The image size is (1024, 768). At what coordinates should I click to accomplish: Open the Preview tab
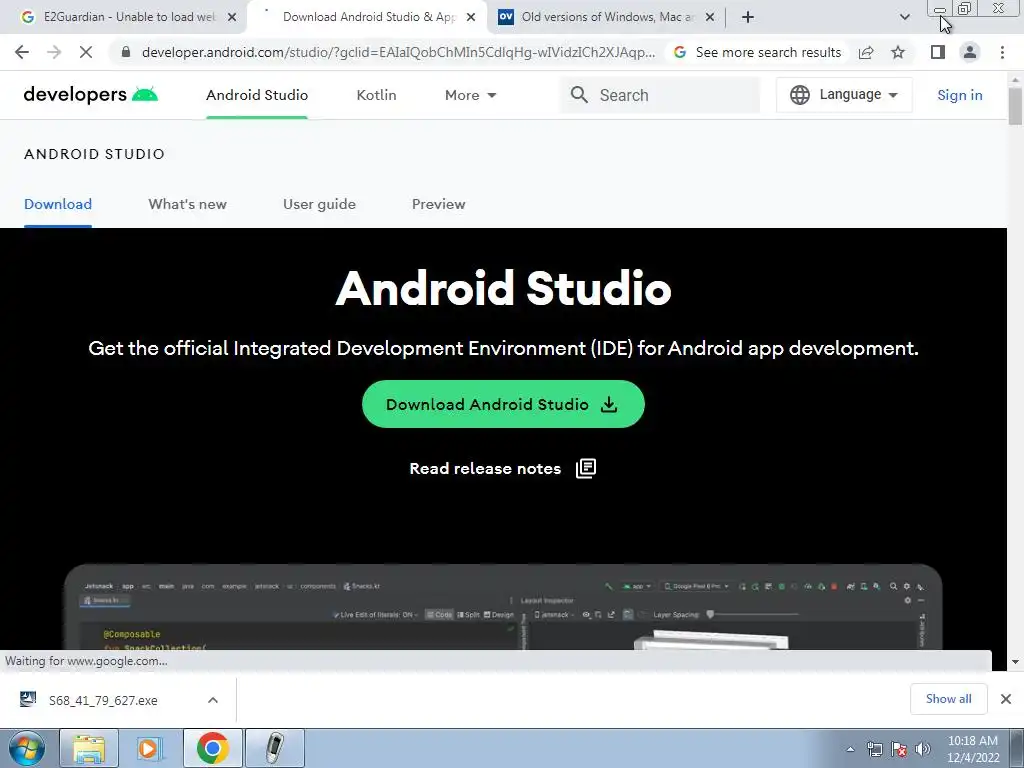(438, 204)
